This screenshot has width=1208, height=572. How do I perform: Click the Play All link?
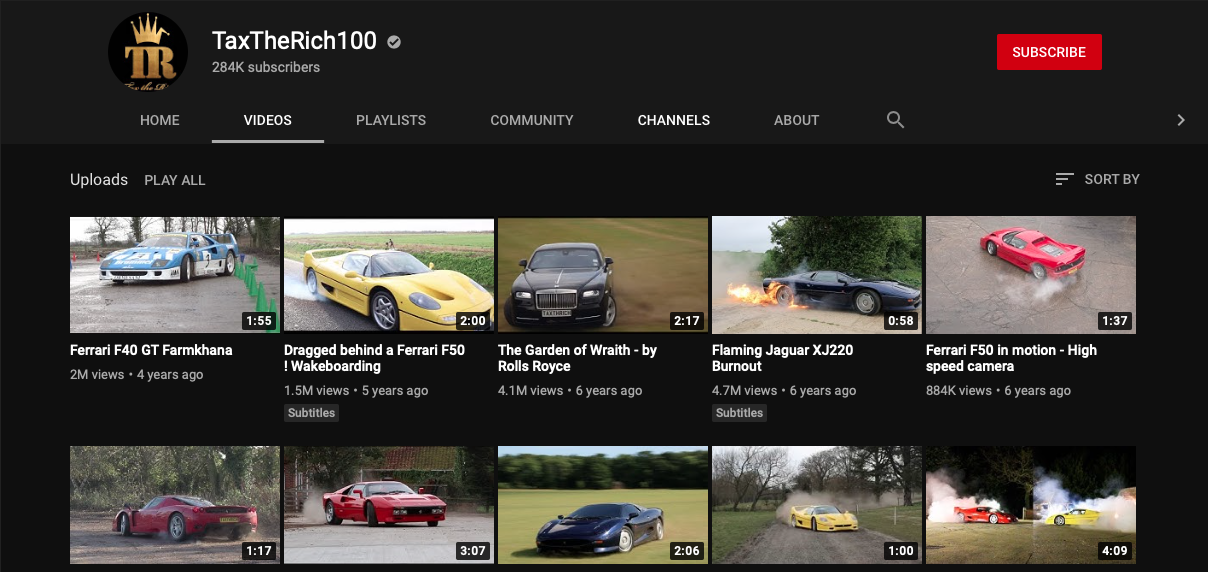175,180
